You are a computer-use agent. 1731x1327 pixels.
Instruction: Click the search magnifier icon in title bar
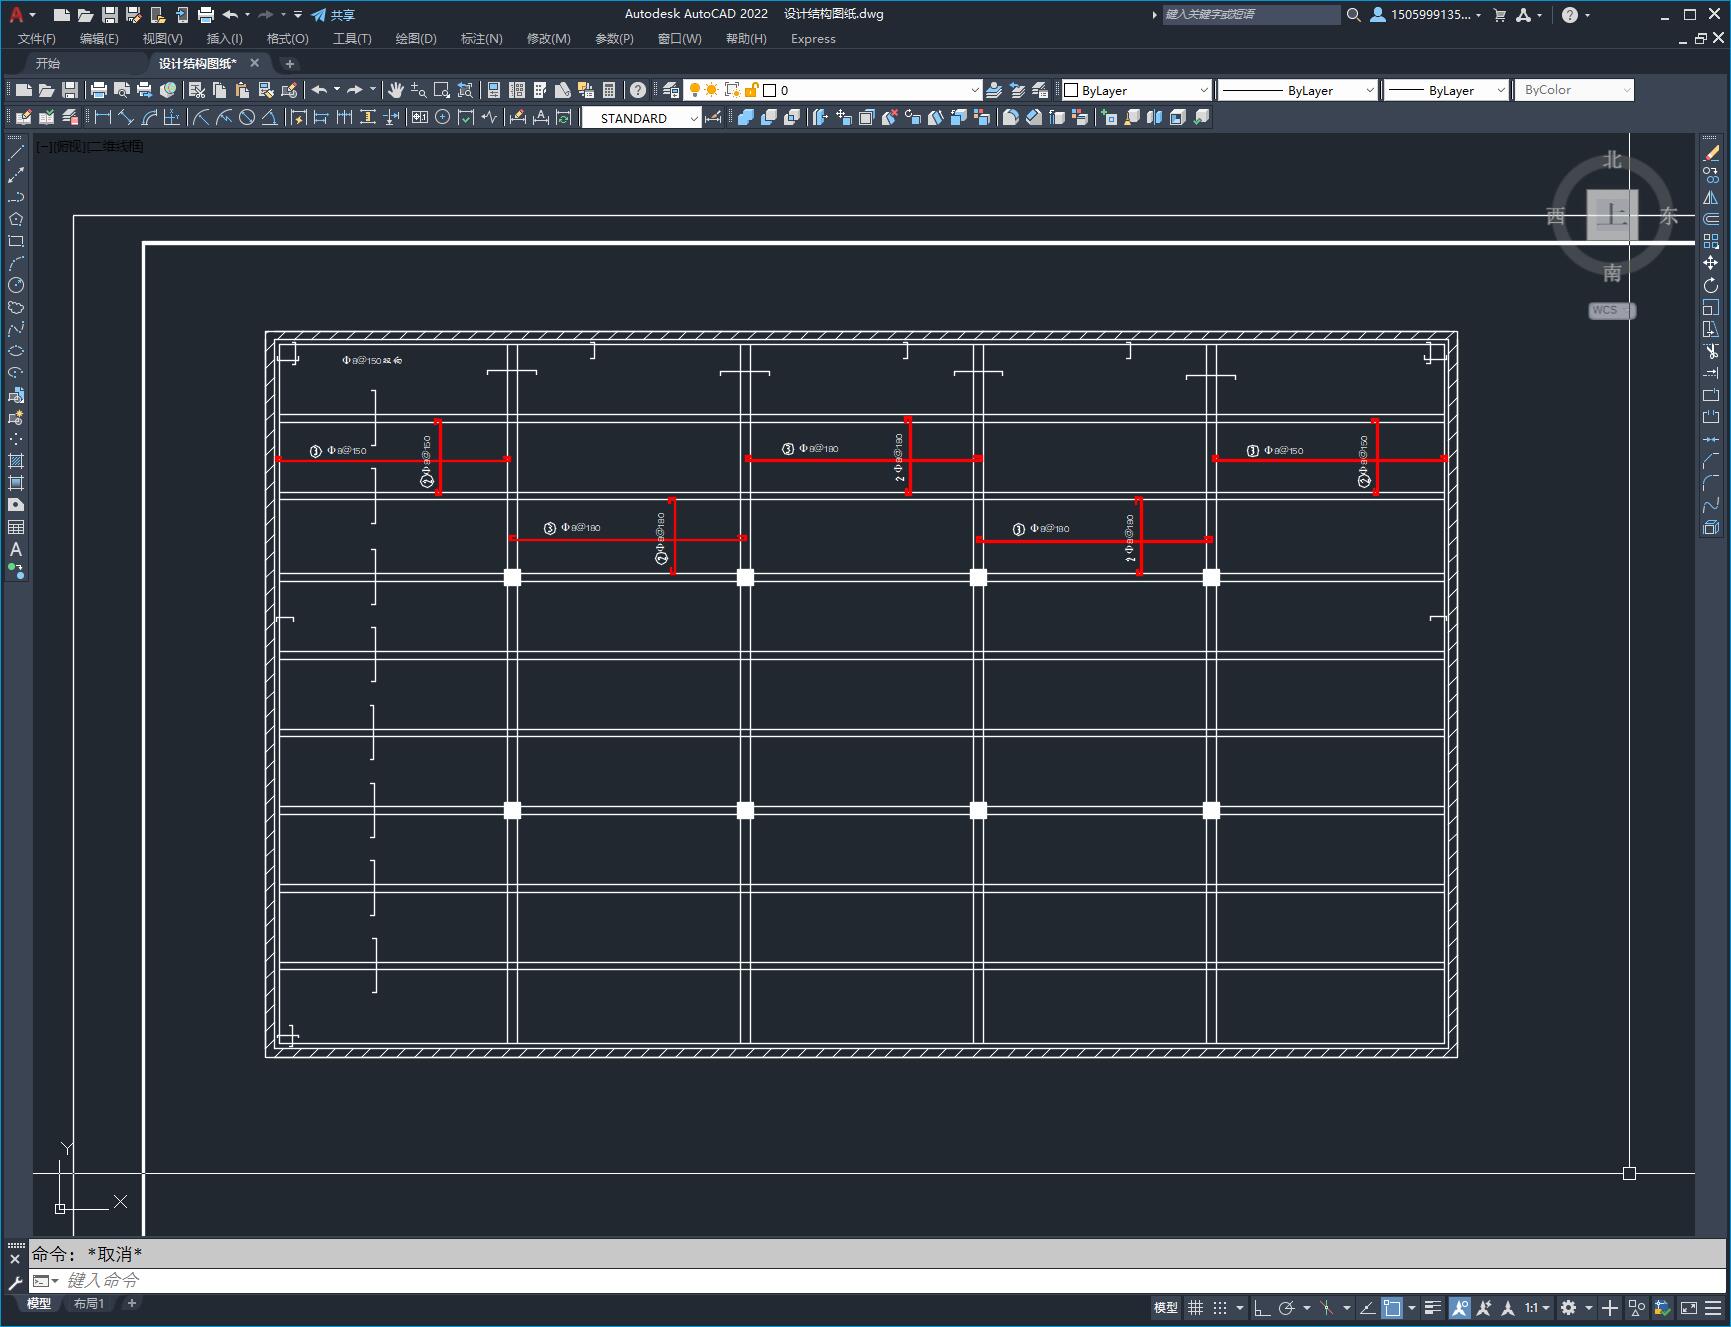coord(1354,15)
